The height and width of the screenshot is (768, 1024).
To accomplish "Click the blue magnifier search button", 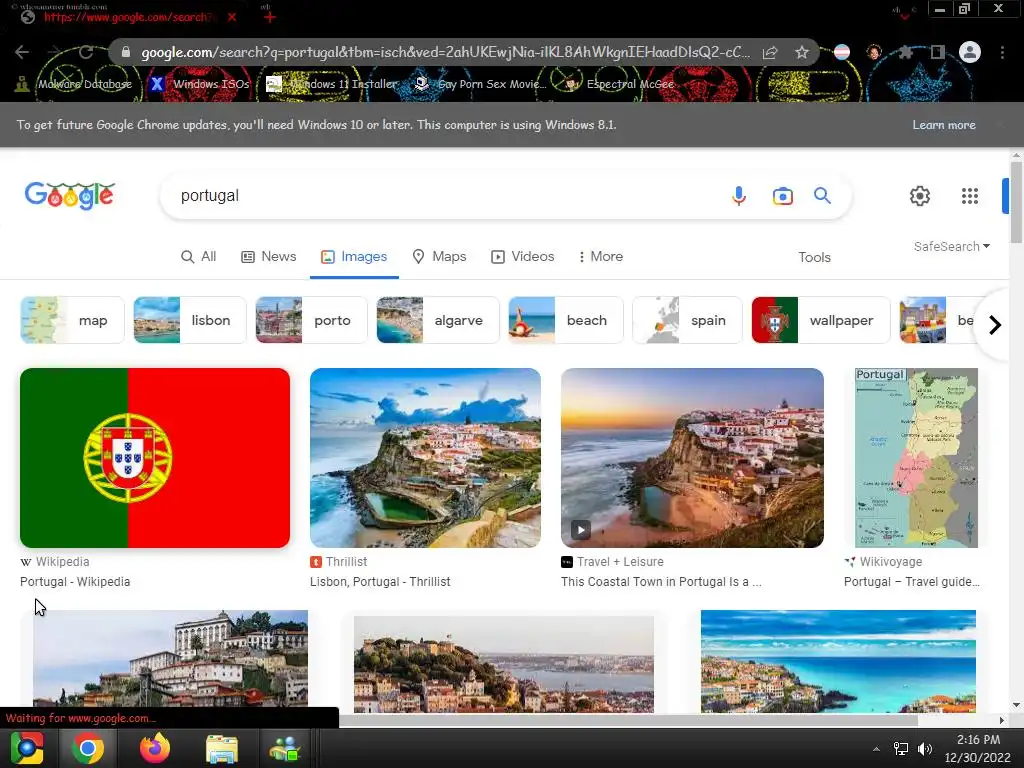I will [822, 195].
